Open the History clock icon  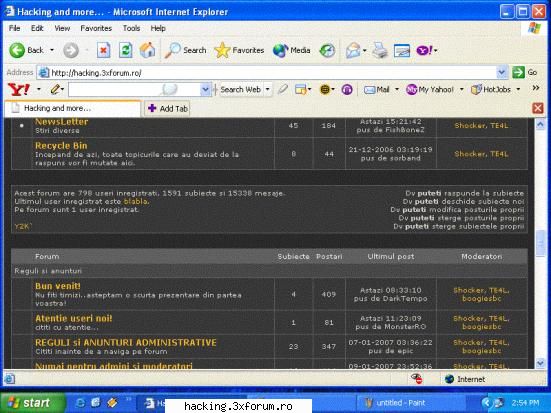(327, 50)
